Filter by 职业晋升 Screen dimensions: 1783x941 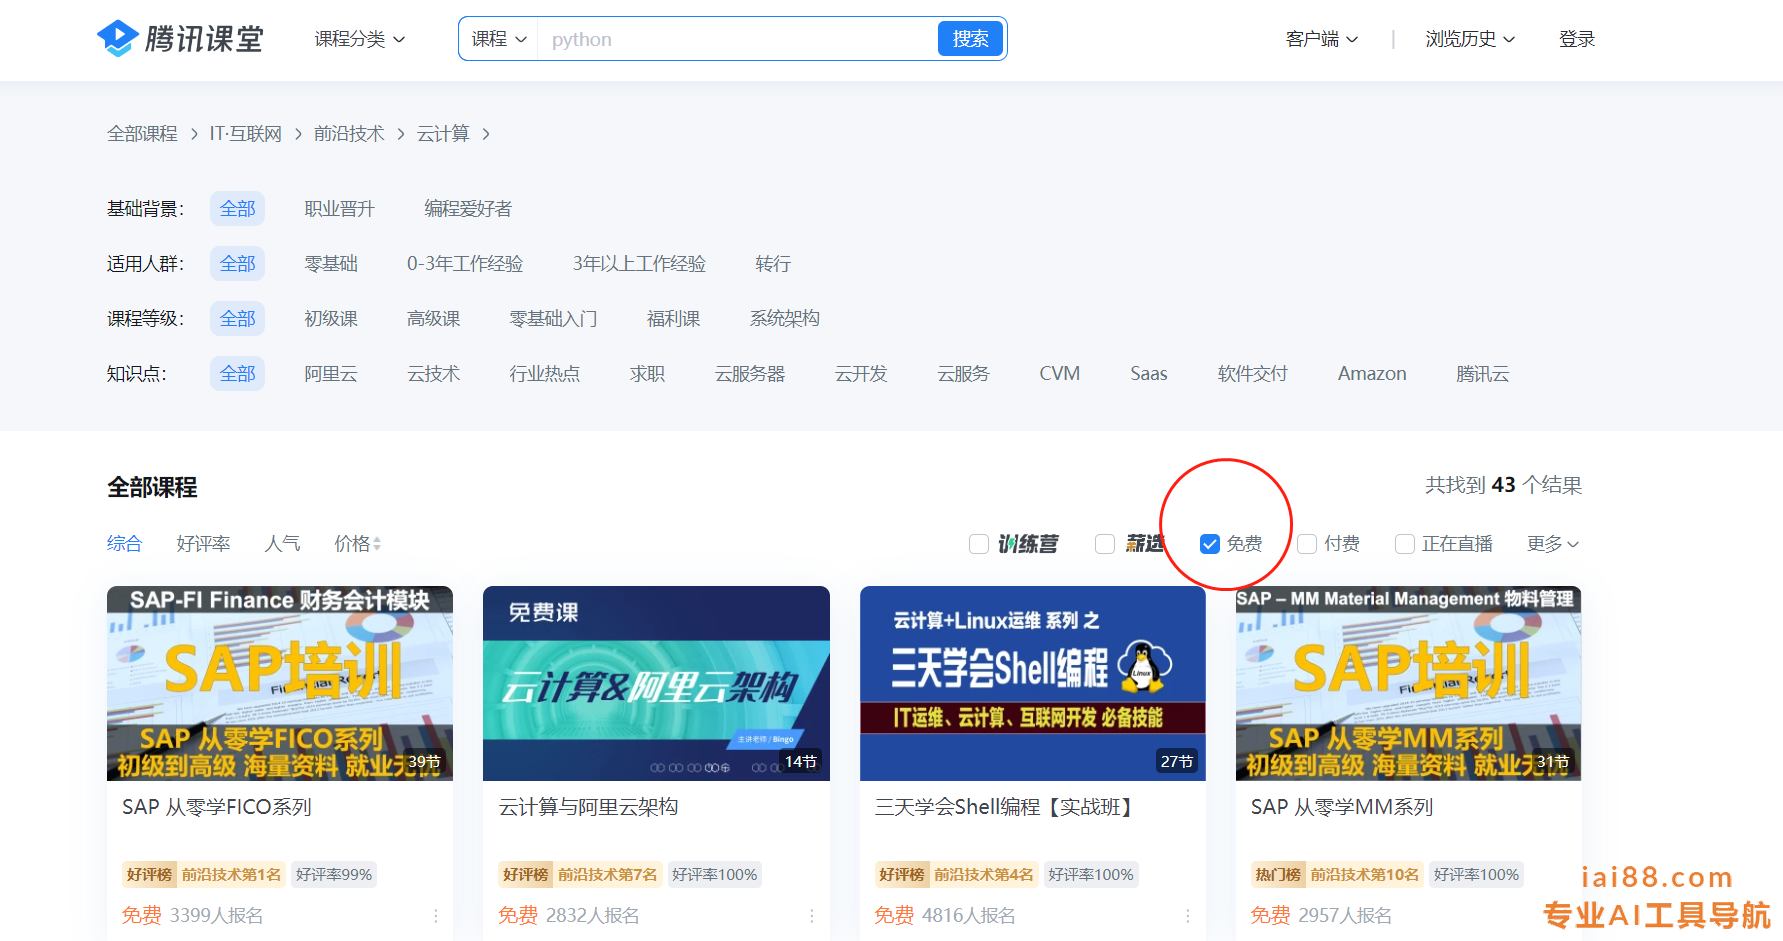coord(339,209)
